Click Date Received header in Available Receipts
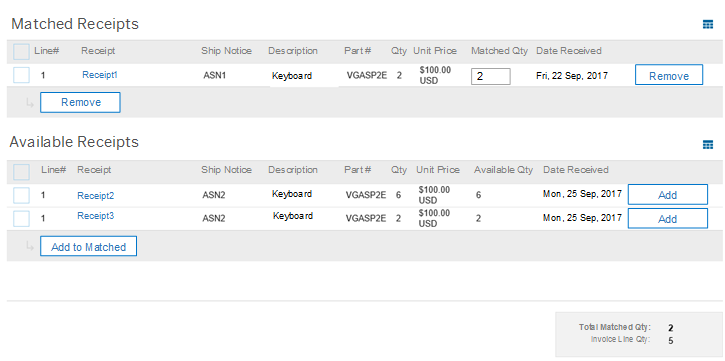Screen dimensions: 725x361 (x=576, y=170)
